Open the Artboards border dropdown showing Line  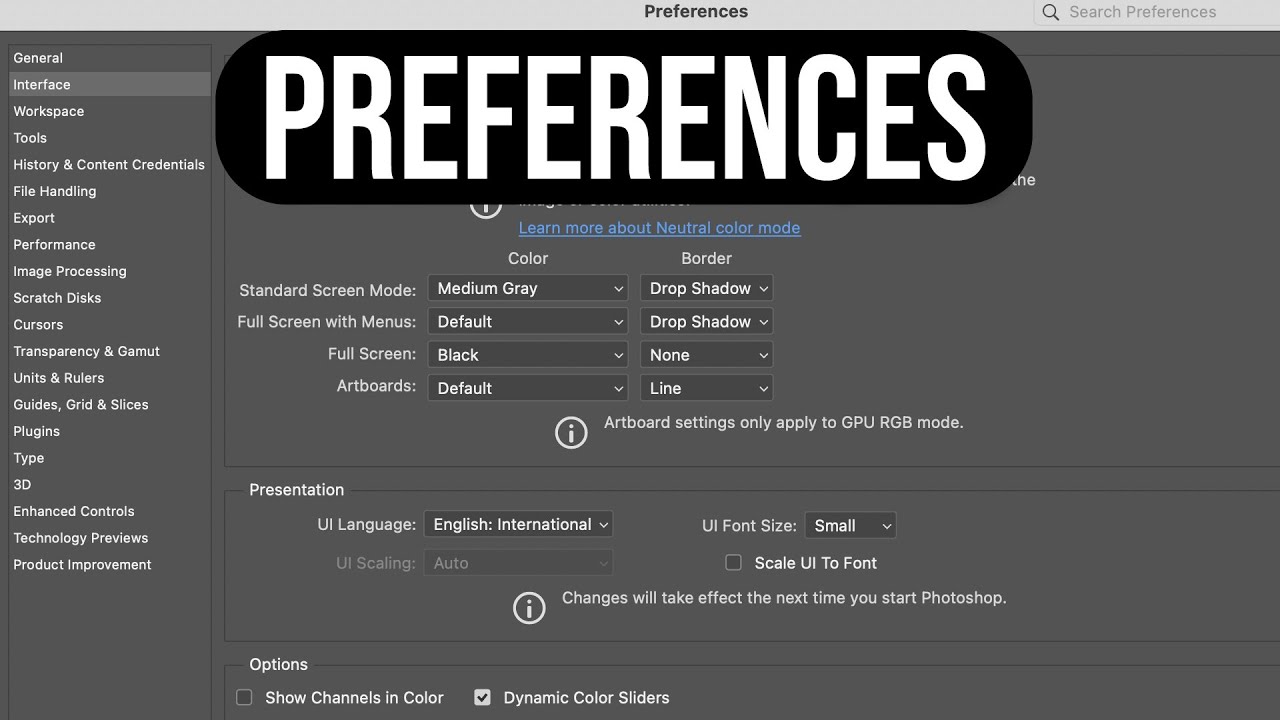(x=706, y=387)
